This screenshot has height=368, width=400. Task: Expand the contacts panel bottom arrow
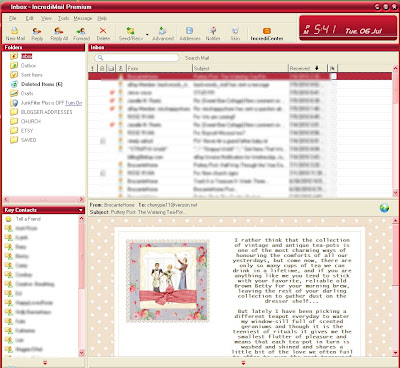click(x=45, y=363)
